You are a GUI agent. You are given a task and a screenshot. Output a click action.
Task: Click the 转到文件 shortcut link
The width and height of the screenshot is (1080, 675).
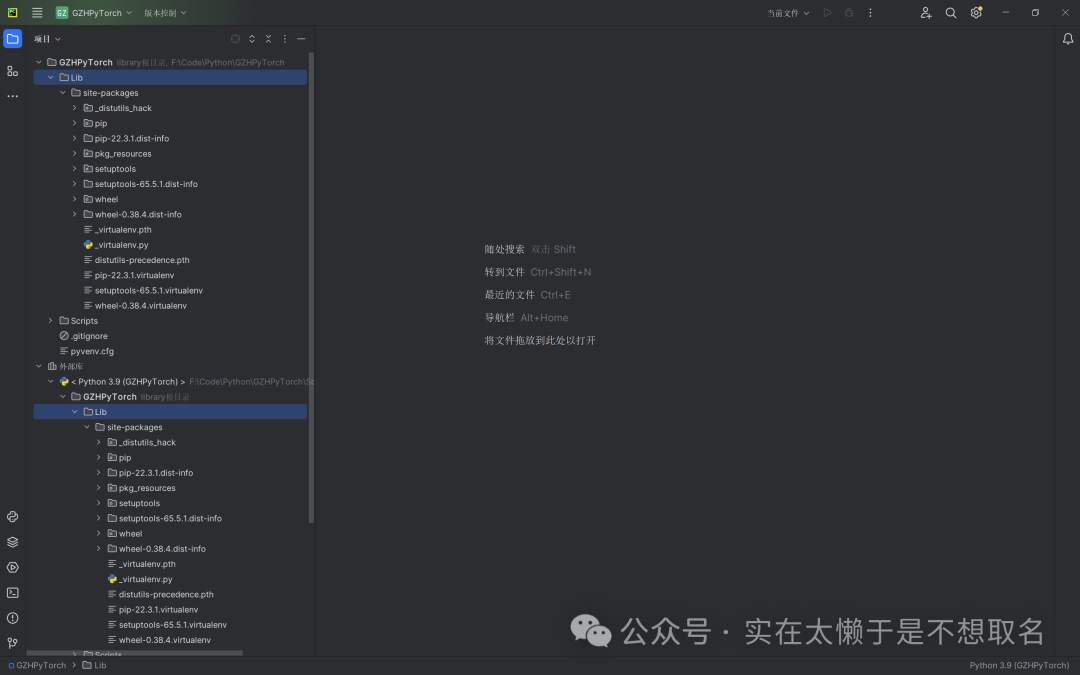click(504, 271)
